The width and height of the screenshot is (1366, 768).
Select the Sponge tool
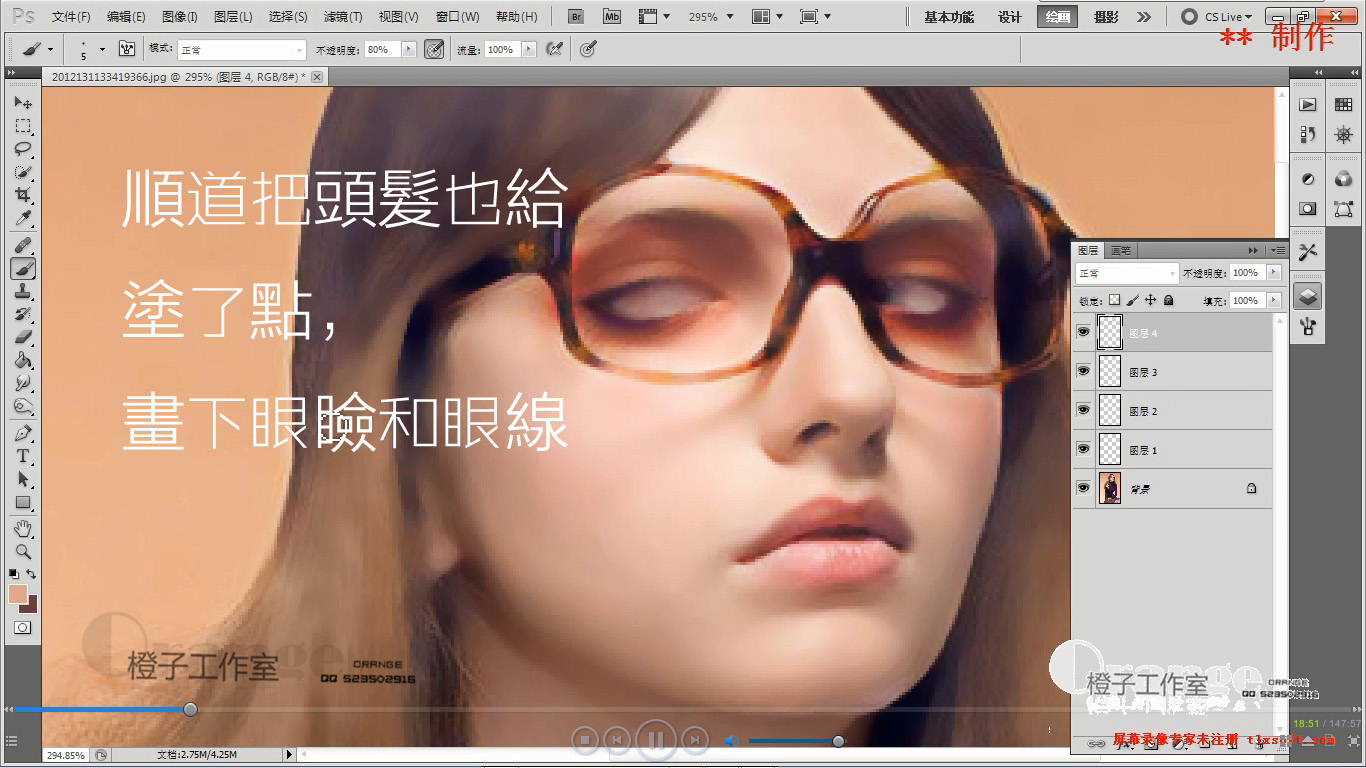23,407
